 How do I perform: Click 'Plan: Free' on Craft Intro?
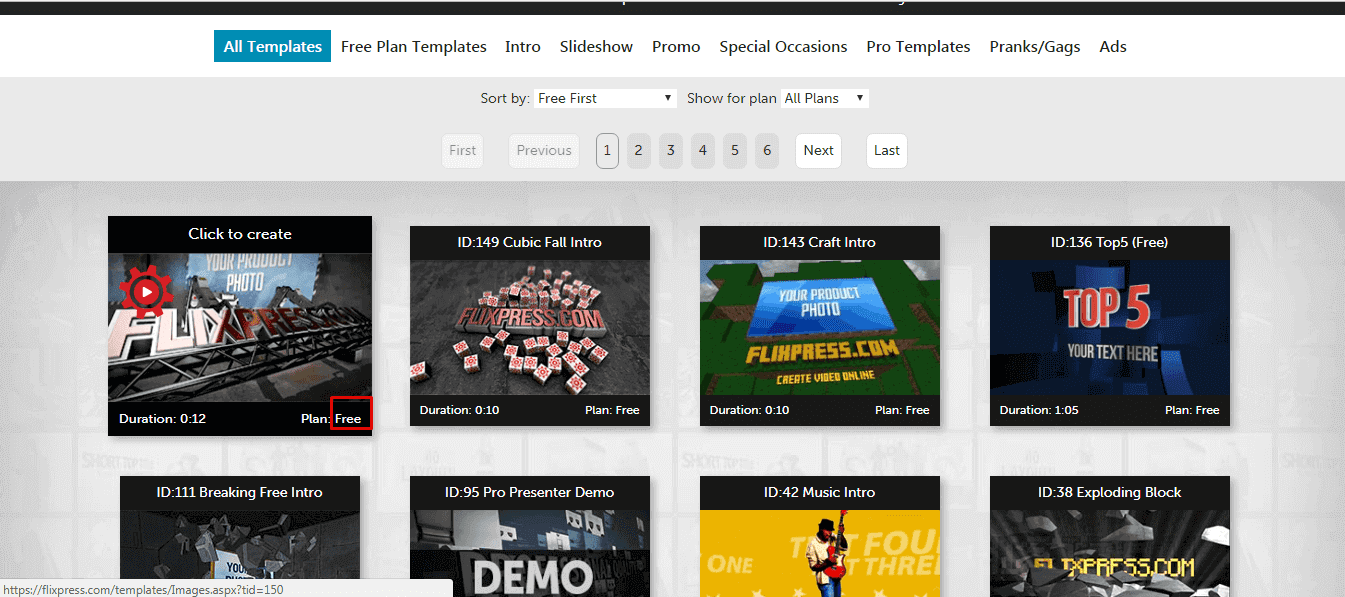tap(902, 410)
